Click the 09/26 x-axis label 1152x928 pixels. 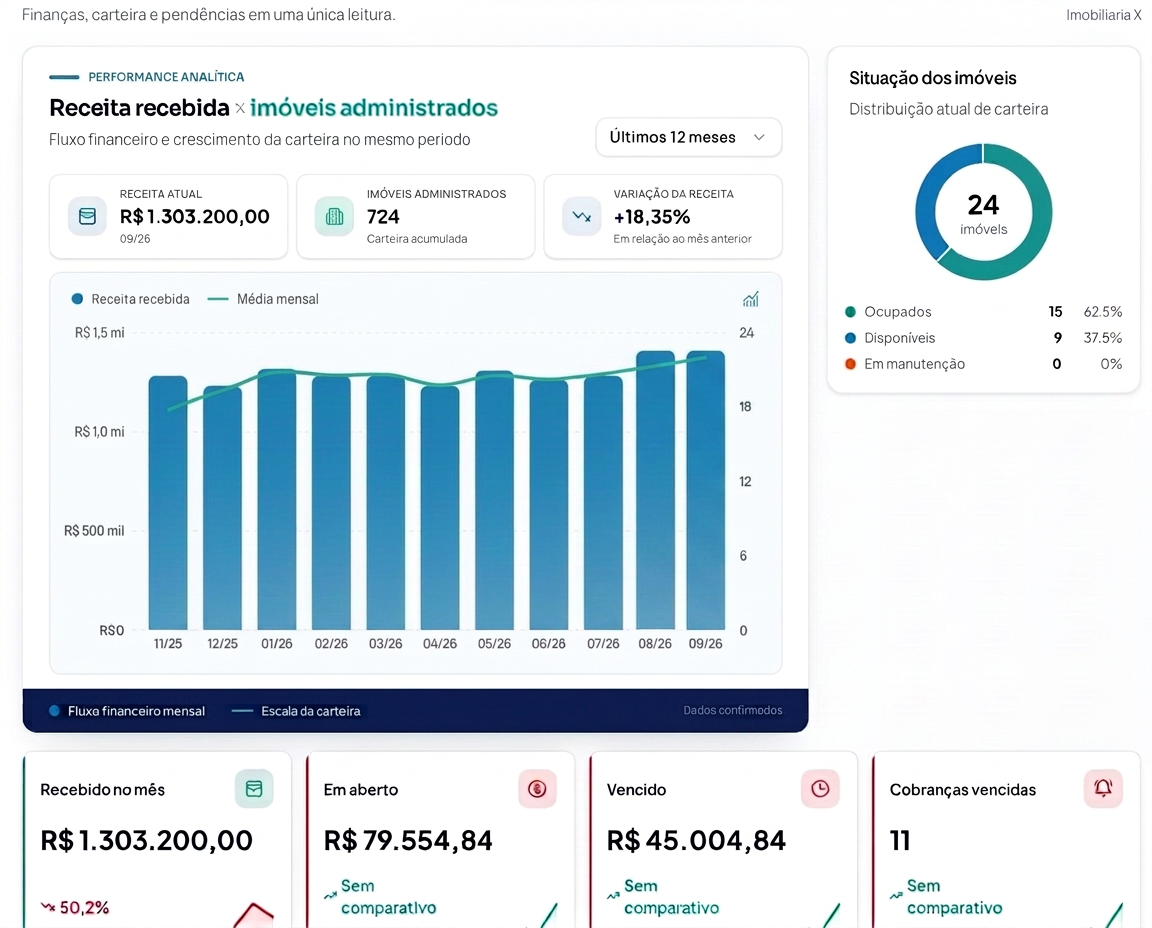click(x=705, y=644)
